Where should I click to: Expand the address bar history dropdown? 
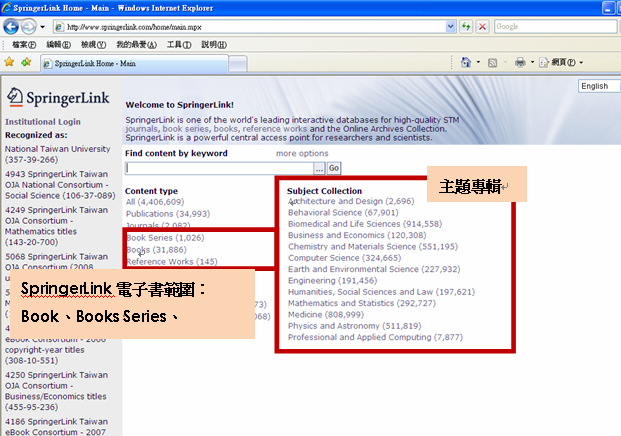pyautogui.click(x=450, y=27)
